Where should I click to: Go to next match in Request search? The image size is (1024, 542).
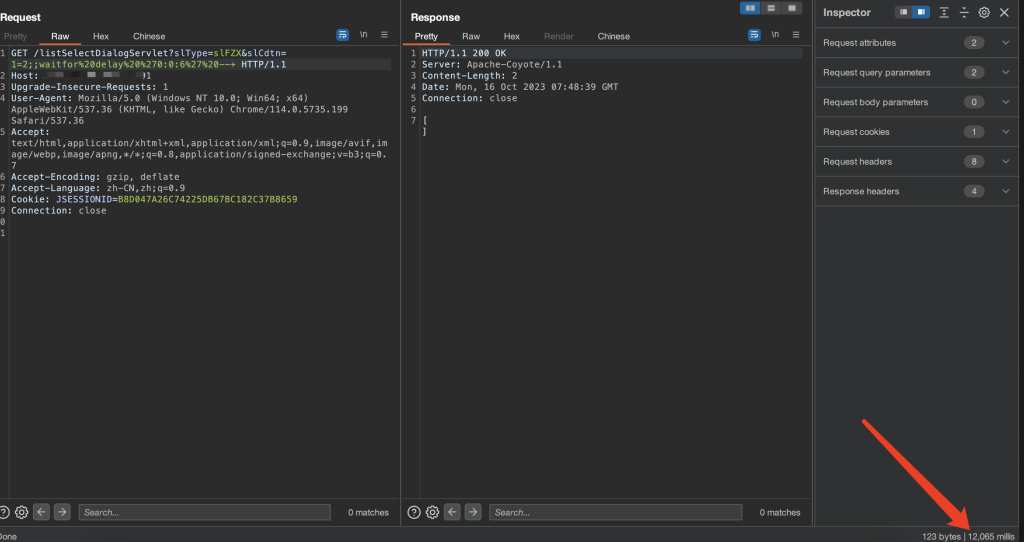(x=62, y=512)
